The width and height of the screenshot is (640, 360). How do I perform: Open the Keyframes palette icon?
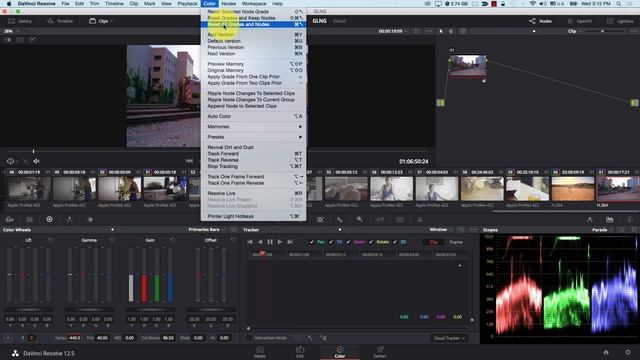point(590,220)
